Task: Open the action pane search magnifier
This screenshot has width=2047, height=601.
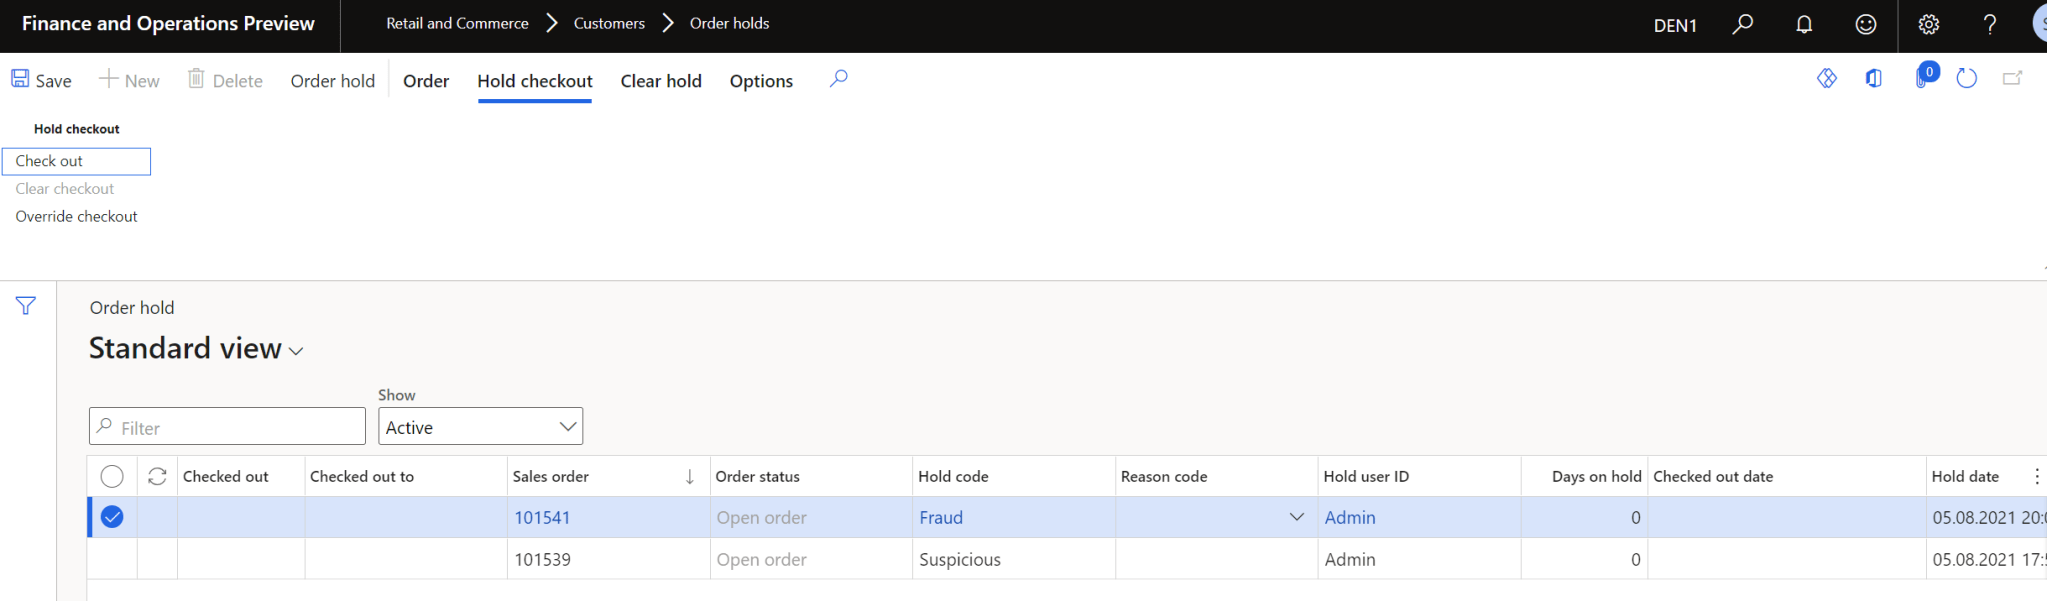Action: point(838,79)
